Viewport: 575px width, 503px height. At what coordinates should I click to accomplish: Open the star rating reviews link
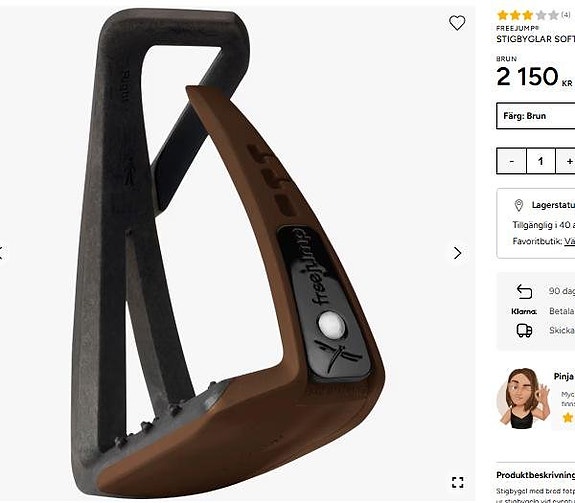pos(534,15)
